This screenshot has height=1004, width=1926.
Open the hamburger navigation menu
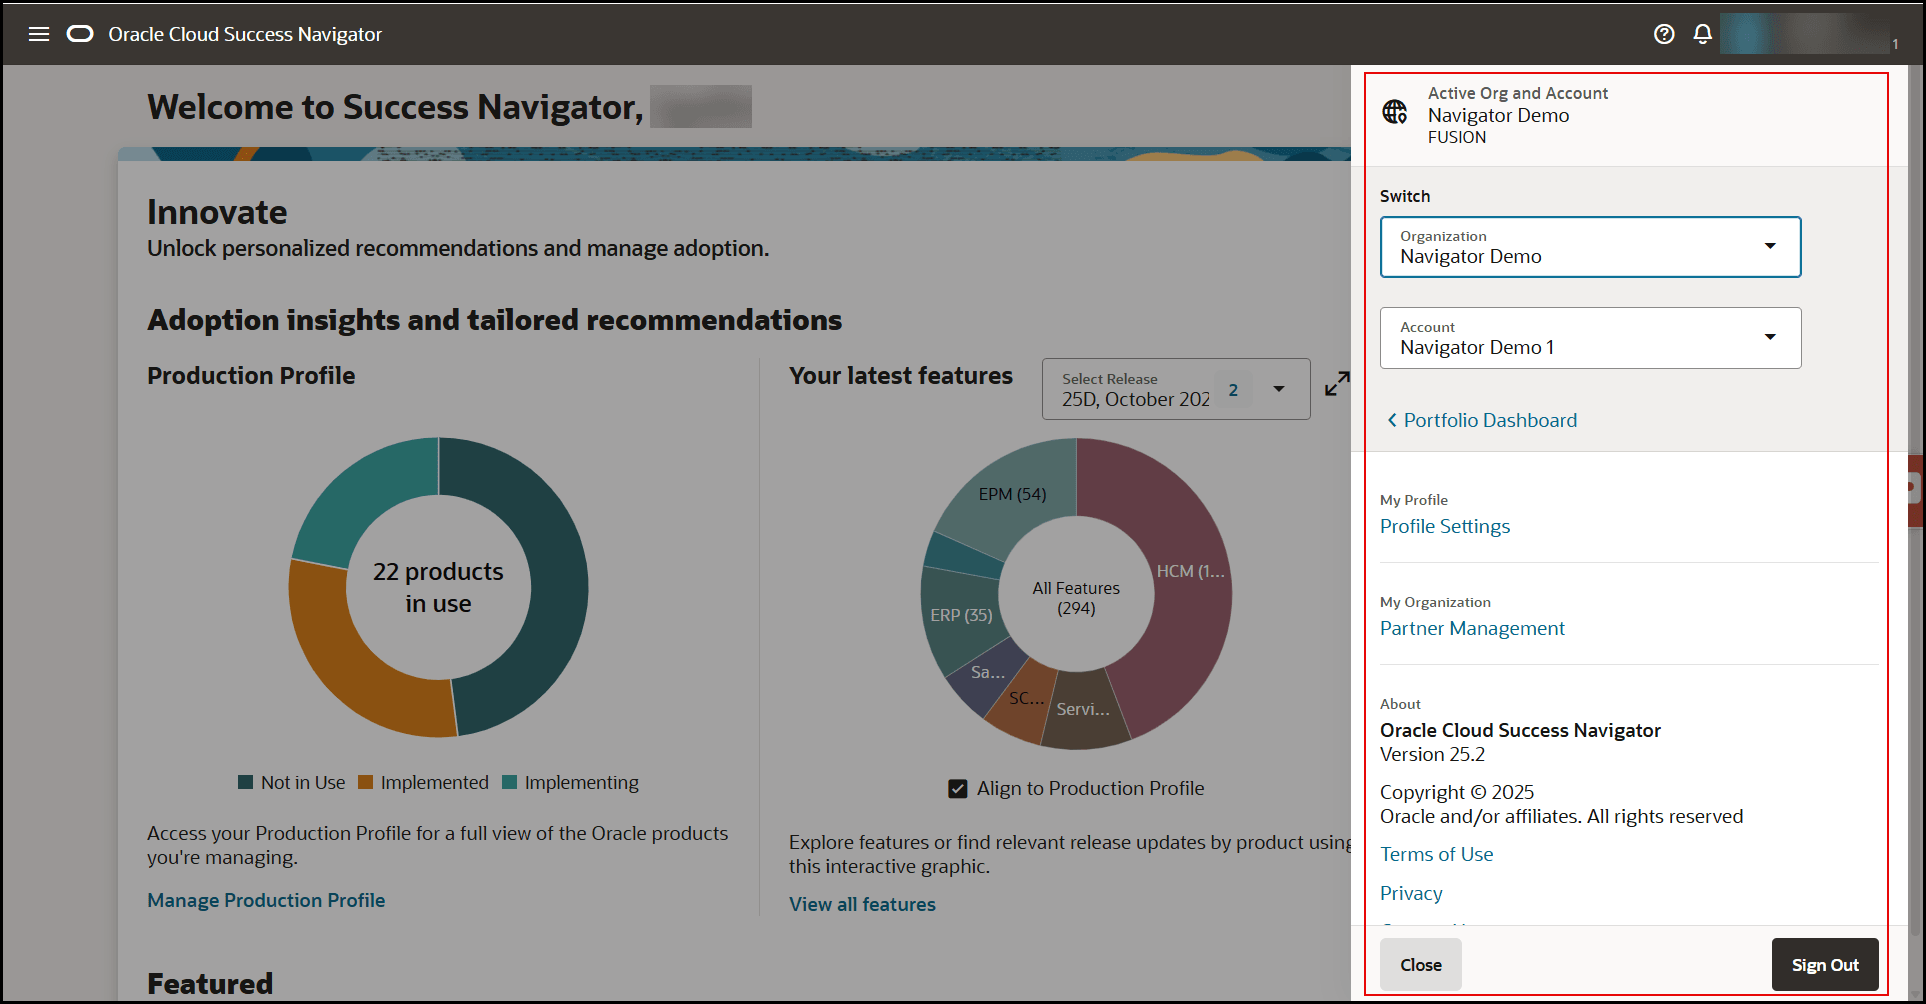point(39,34)
